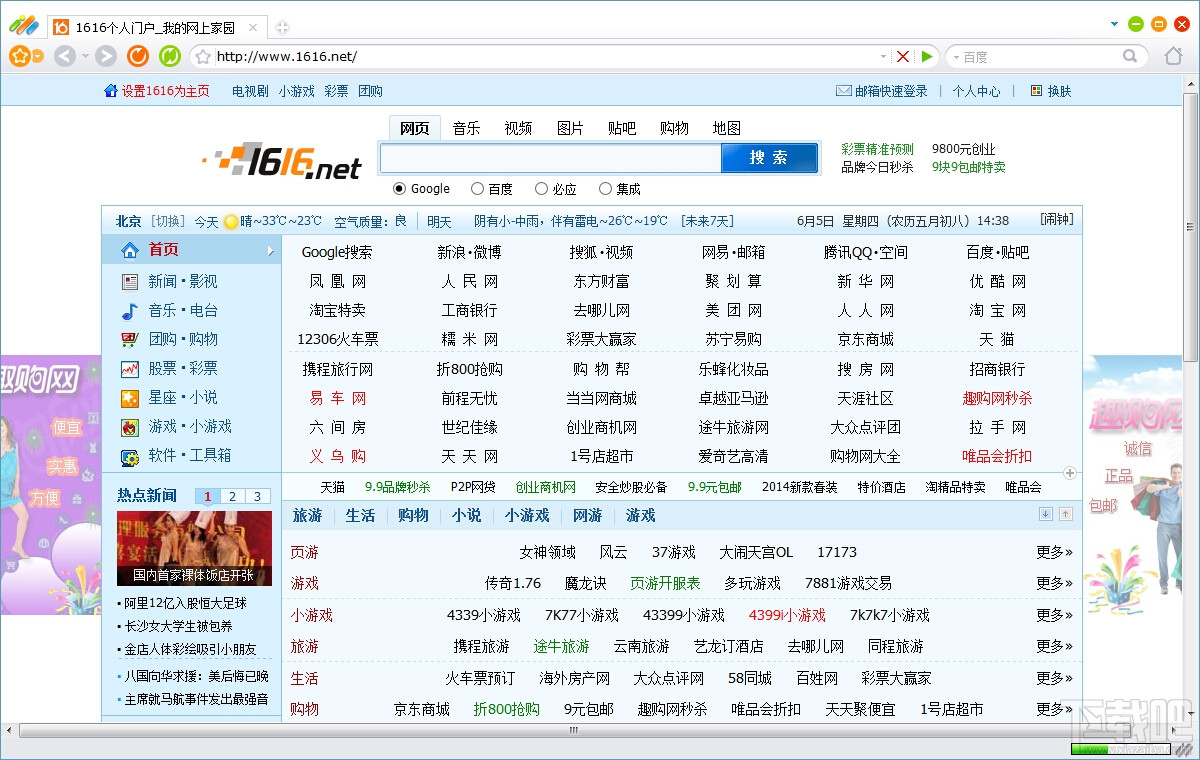Screen dimensions: 1200x760
Task: Click the blue house icon for 设置1616为主页
Action: (x=111, y=91)
